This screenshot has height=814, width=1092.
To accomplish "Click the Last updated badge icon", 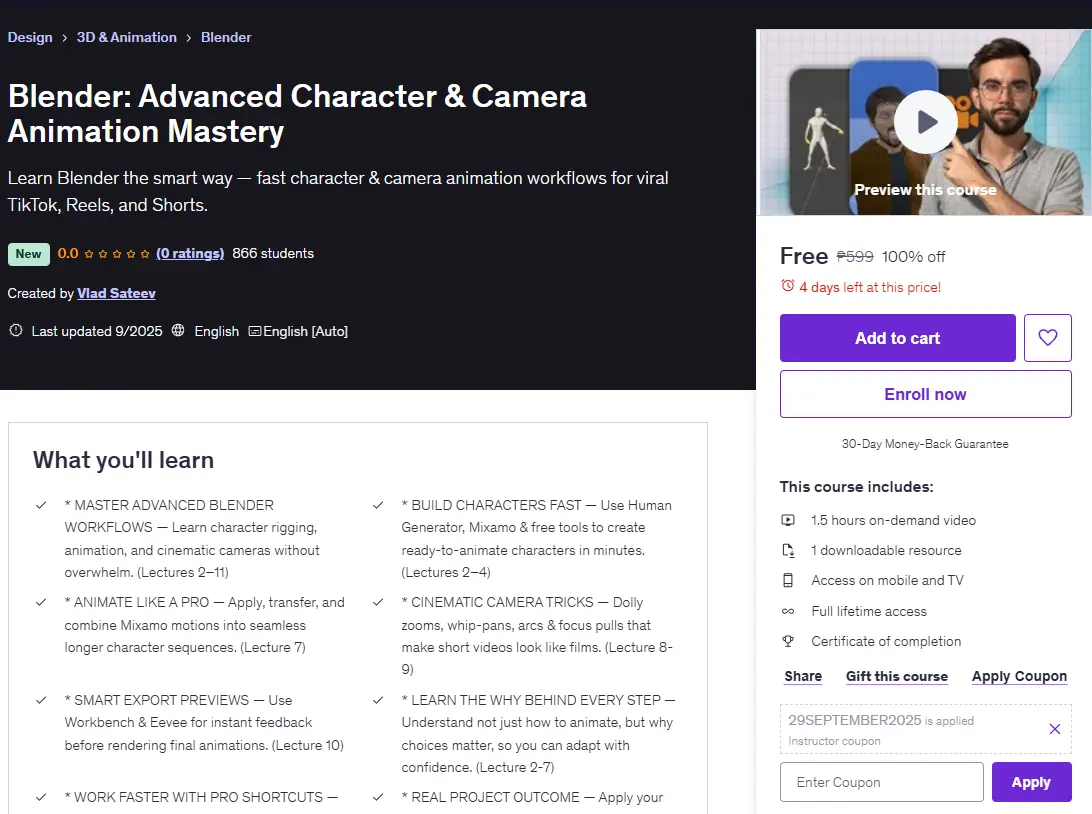I will [16, 331].
